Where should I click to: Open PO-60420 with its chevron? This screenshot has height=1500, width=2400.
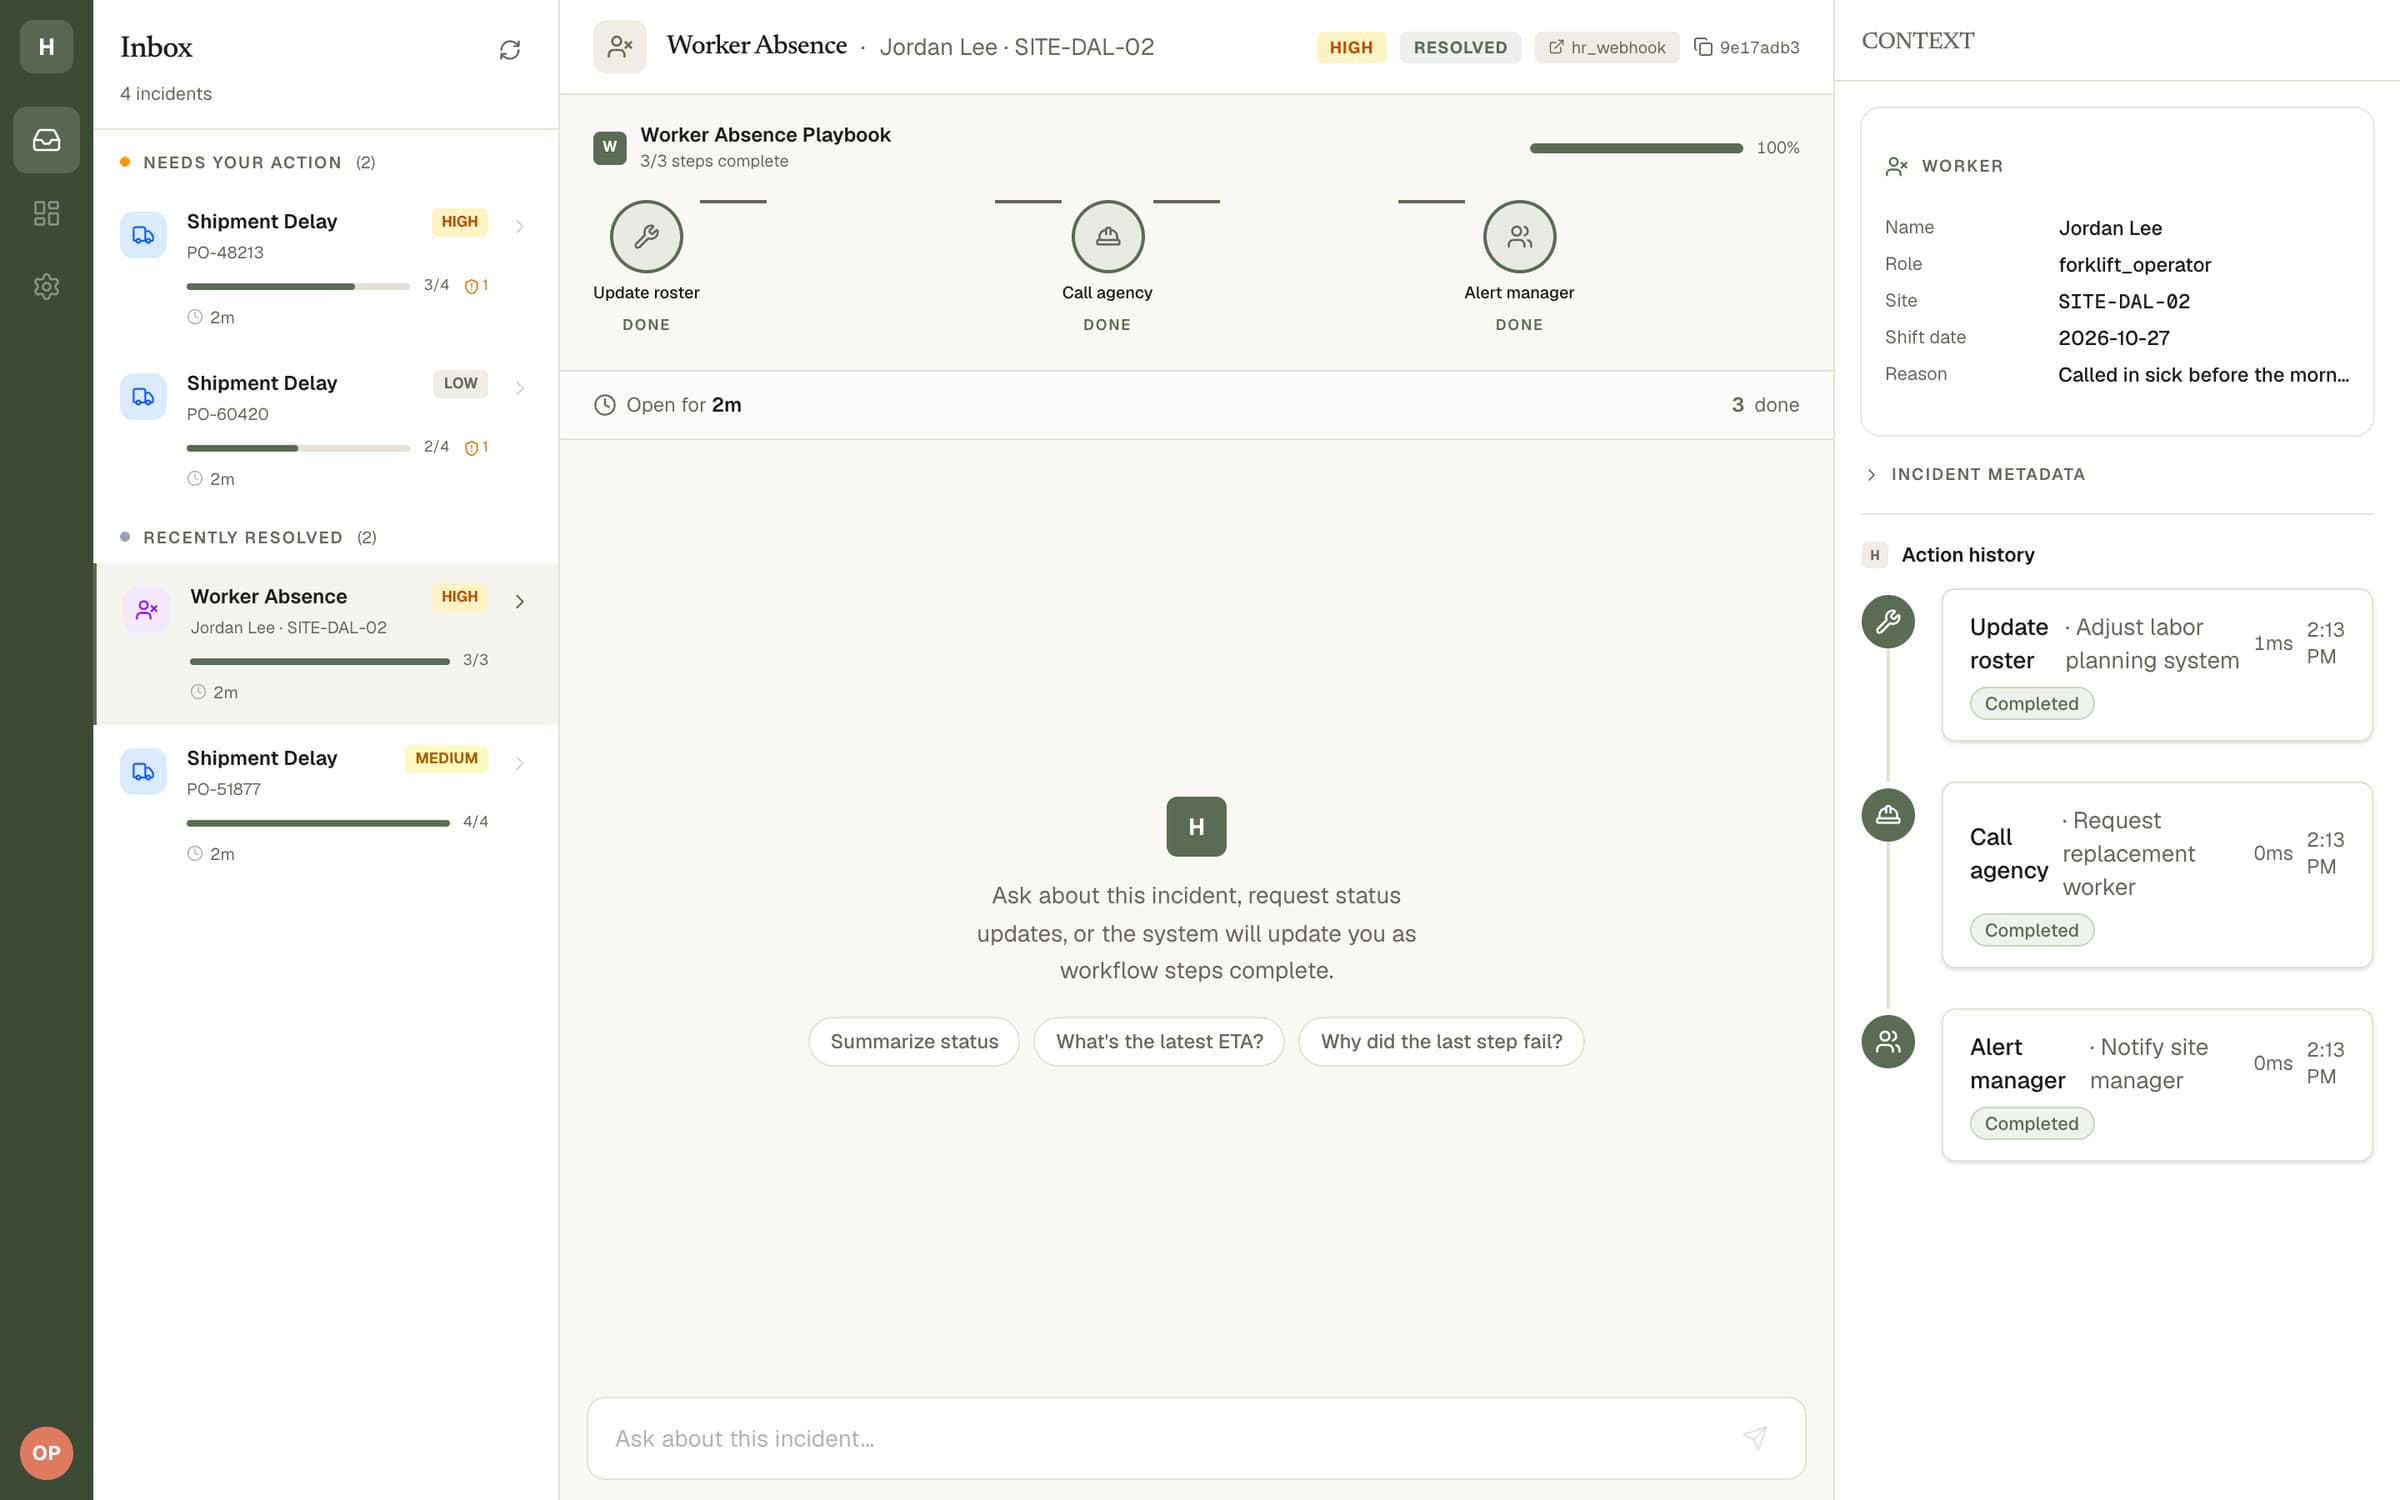click(x=520, y=388)
